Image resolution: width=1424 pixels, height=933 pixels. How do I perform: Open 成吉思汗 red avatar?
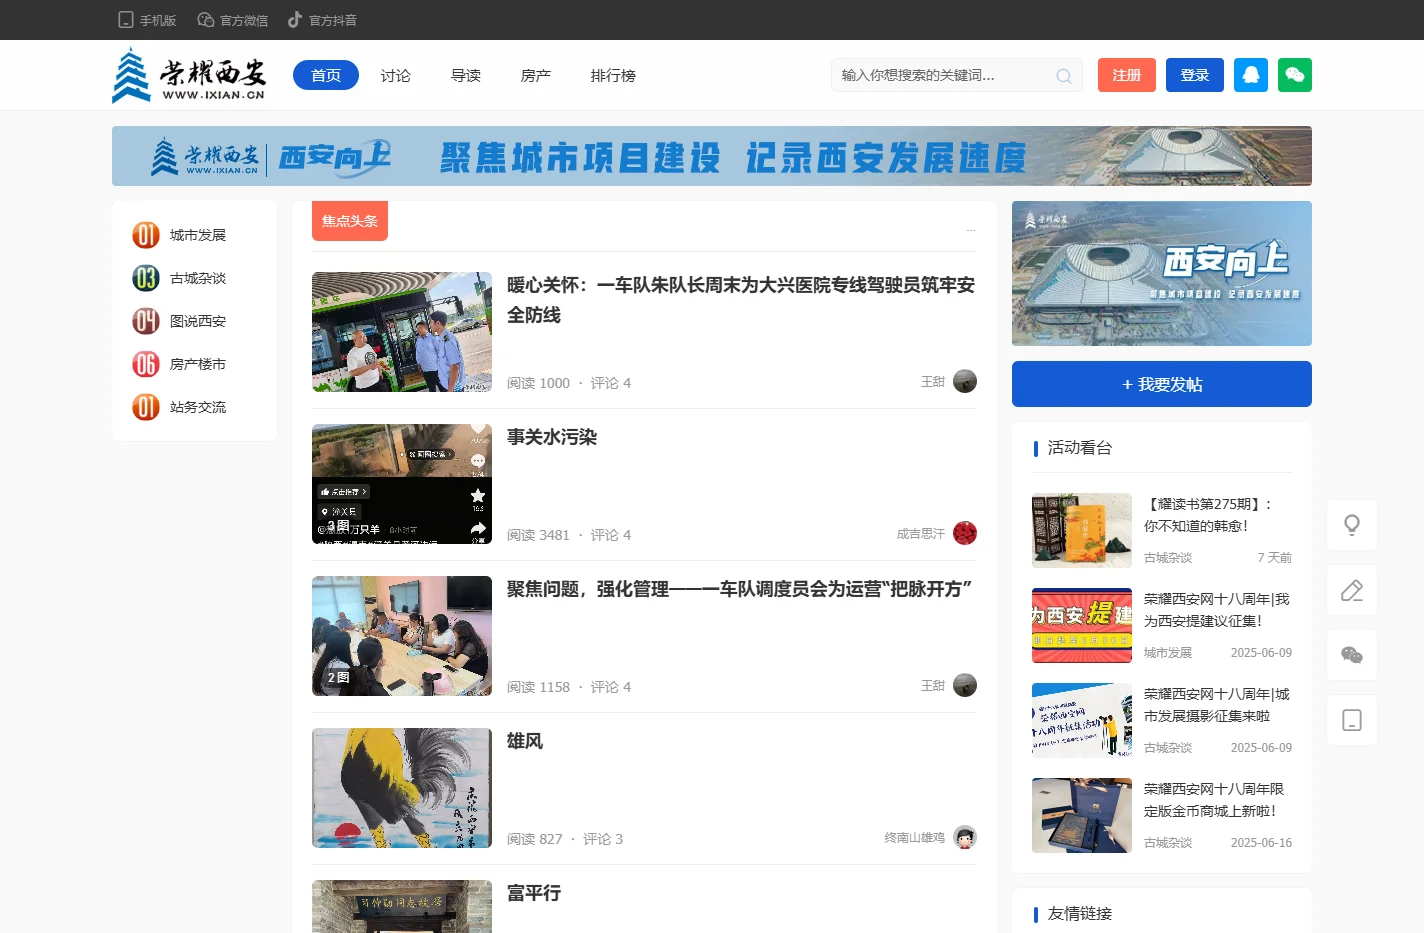tap(965, 533)
